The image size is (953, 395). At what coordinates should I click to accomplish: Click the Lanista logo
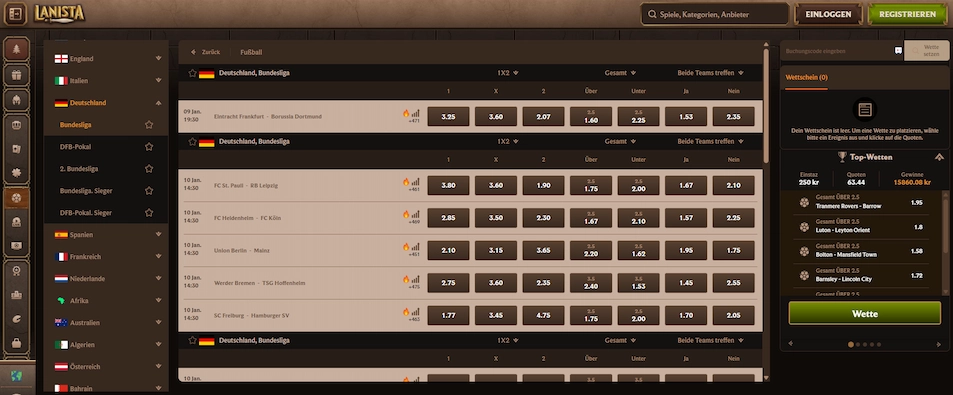pos(59,13)
